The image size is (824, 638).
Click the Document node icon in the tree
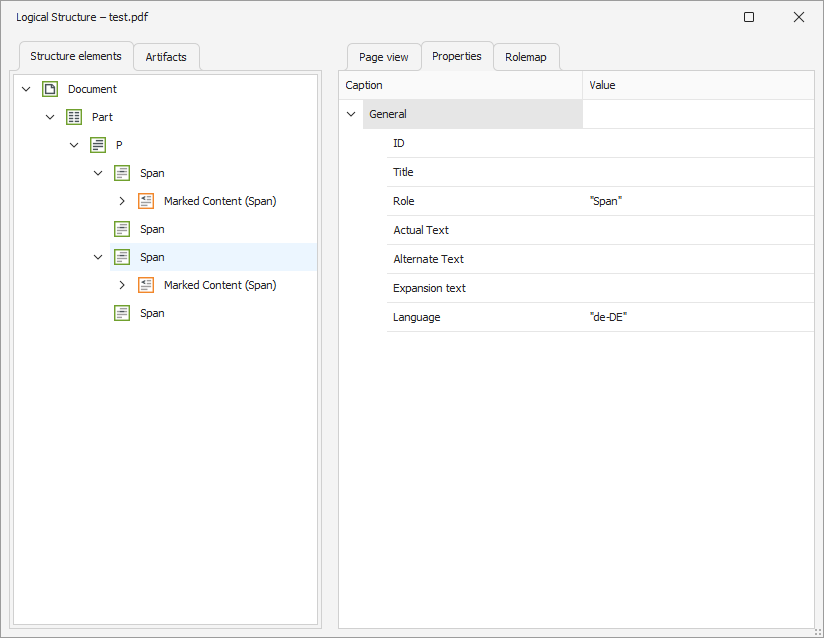pyautogui.click(x=50, y=89)
